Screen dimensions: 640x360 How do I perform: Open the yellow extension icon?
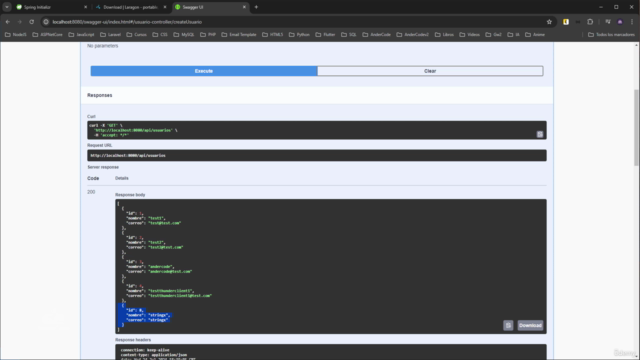coord(566,22)
